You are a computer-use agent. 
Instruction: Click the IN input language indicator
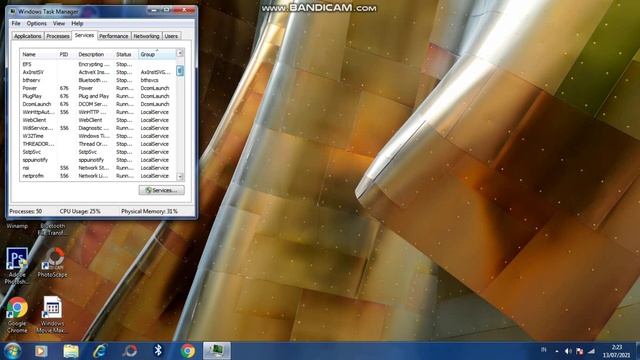(544, 350)
